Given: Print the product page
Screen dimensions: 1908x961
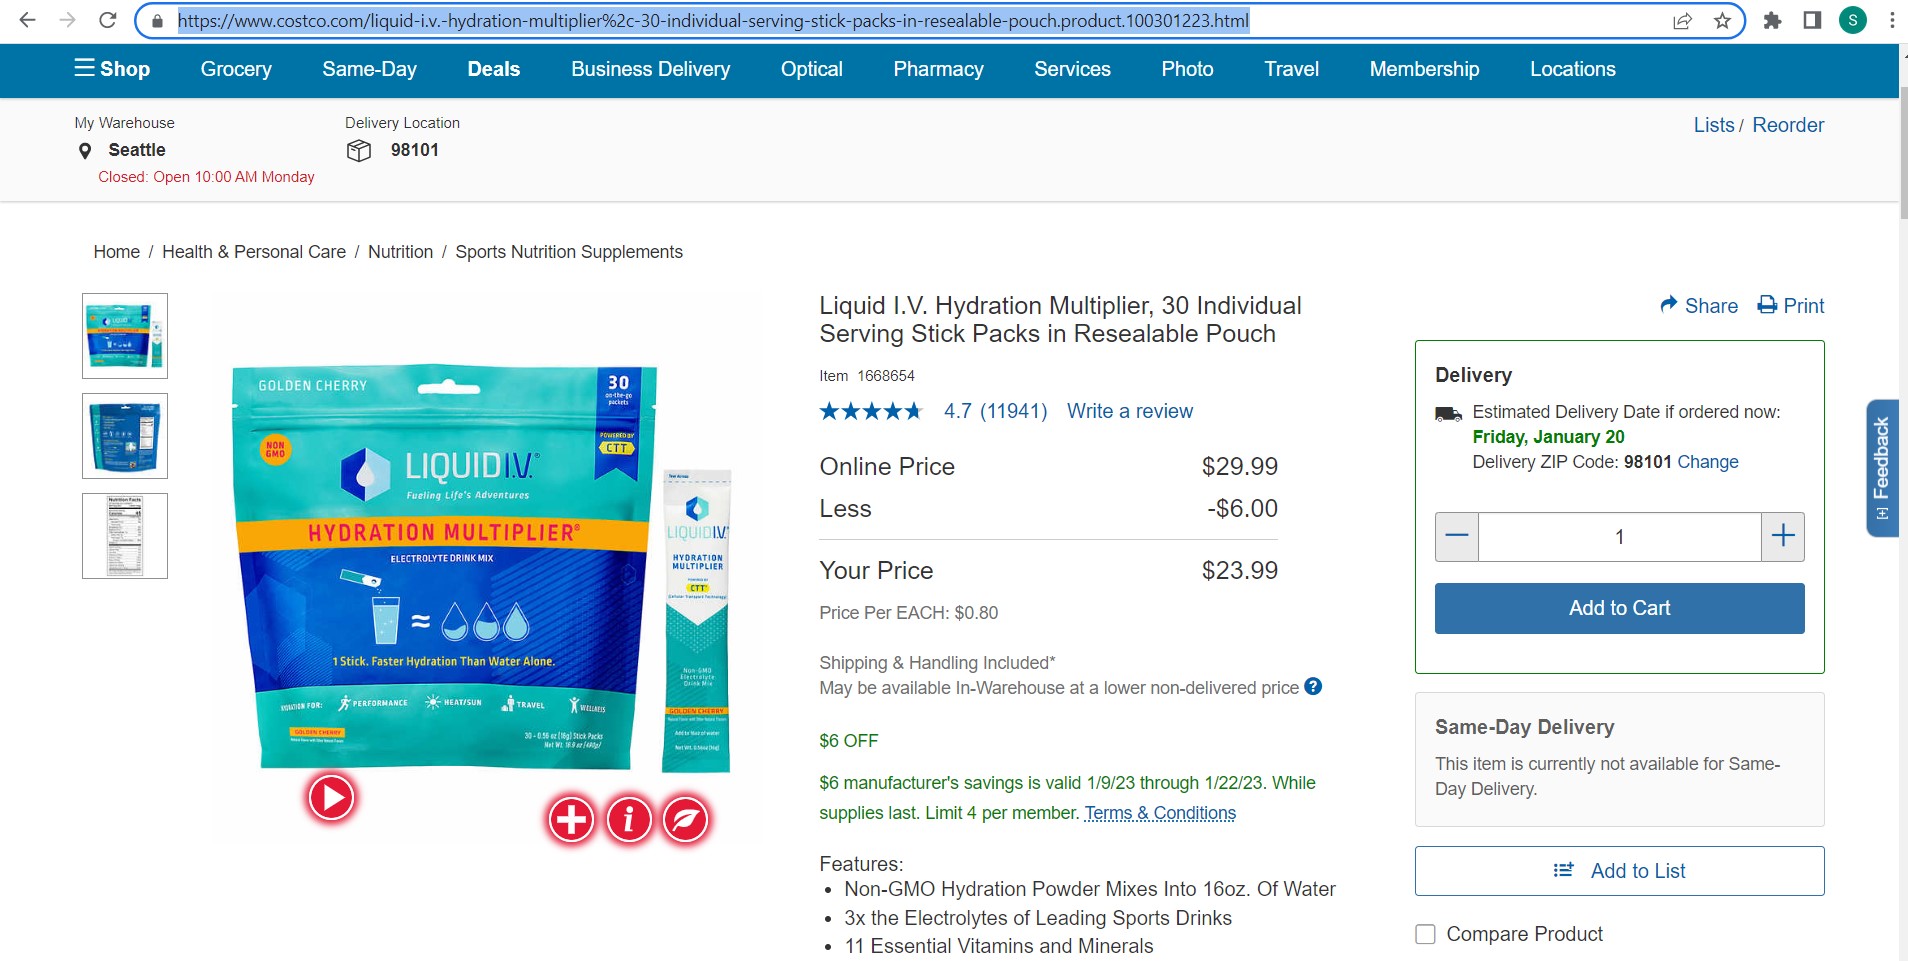Looking at the screenshot, I should 1791,306.
